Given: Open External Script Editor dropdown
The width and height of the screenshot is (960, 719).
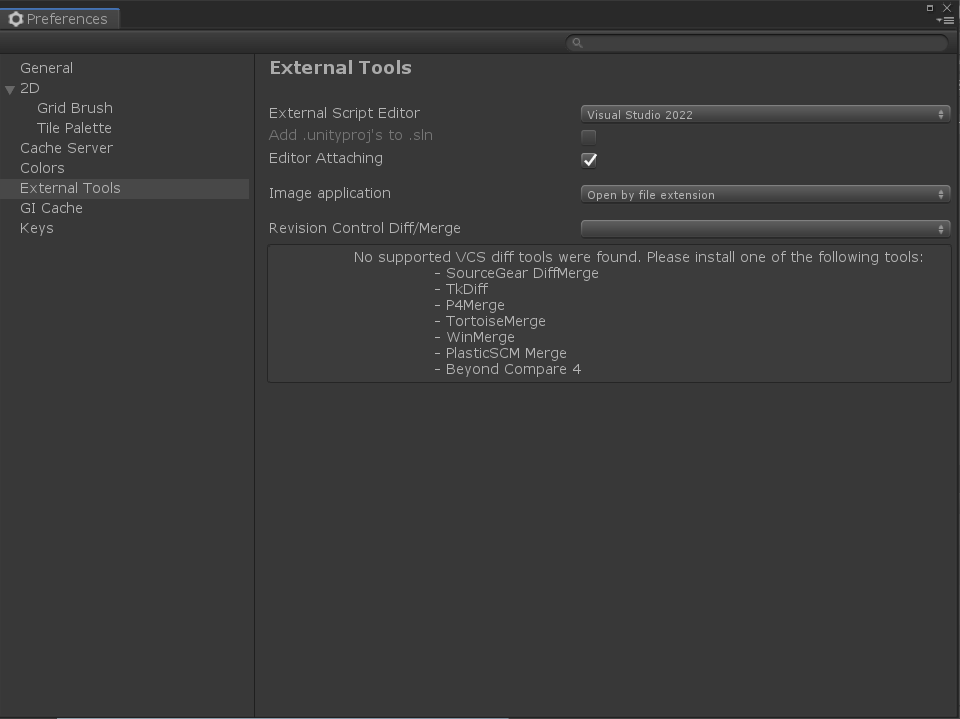Looking at the screenshot, I should click(765, 114).
